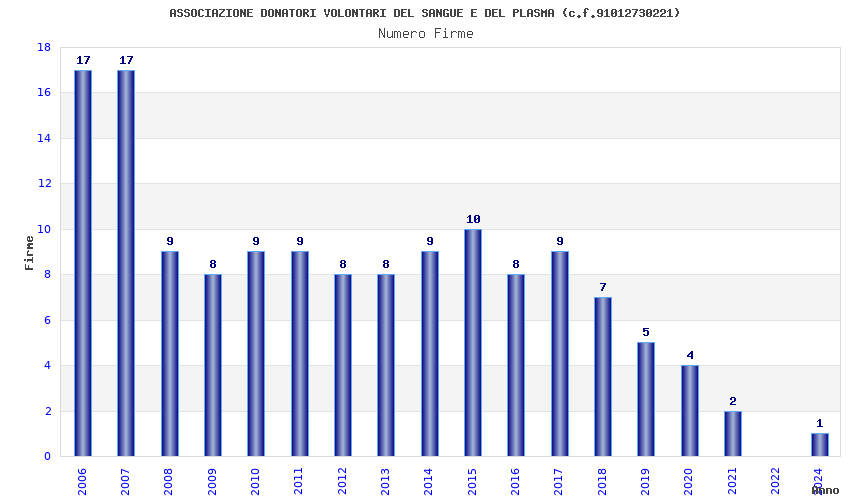Click the x-axis year label 2017
The width and height of the screenshot is (850, 500).
coord(559,482)
